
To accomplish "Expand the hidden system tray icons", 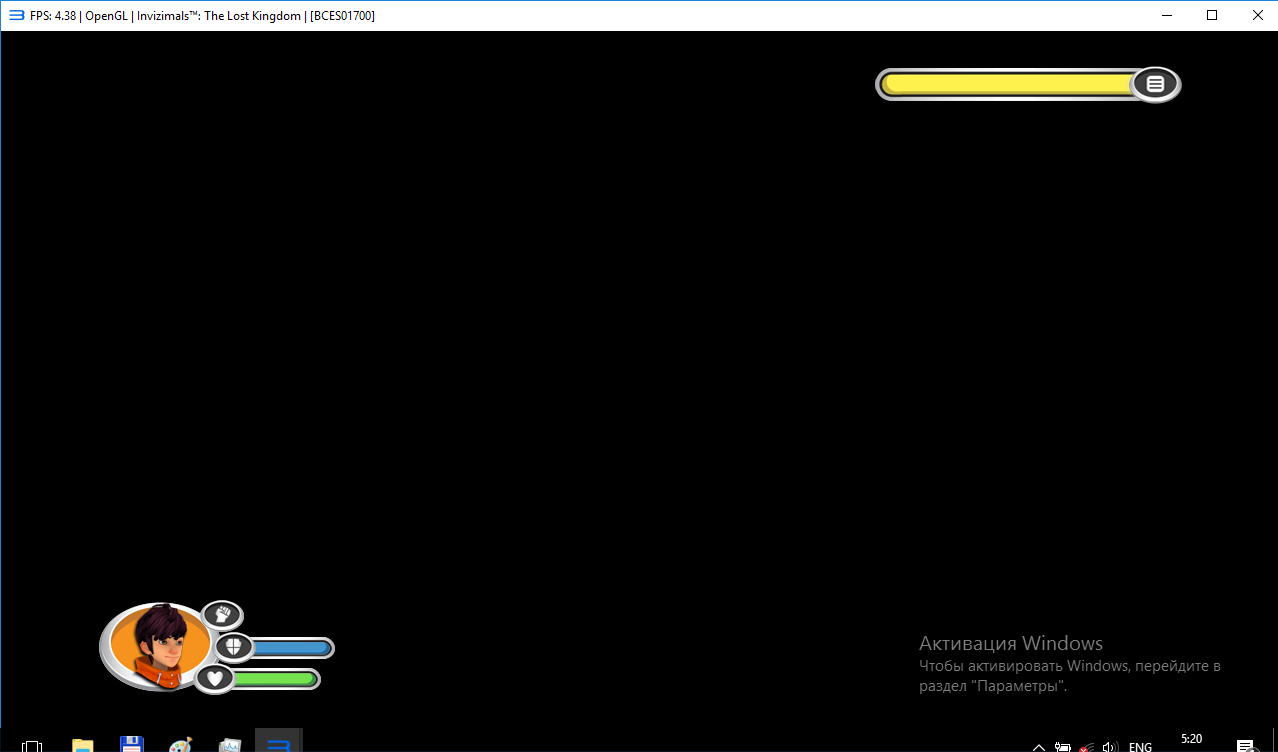I will [1038, 746].
